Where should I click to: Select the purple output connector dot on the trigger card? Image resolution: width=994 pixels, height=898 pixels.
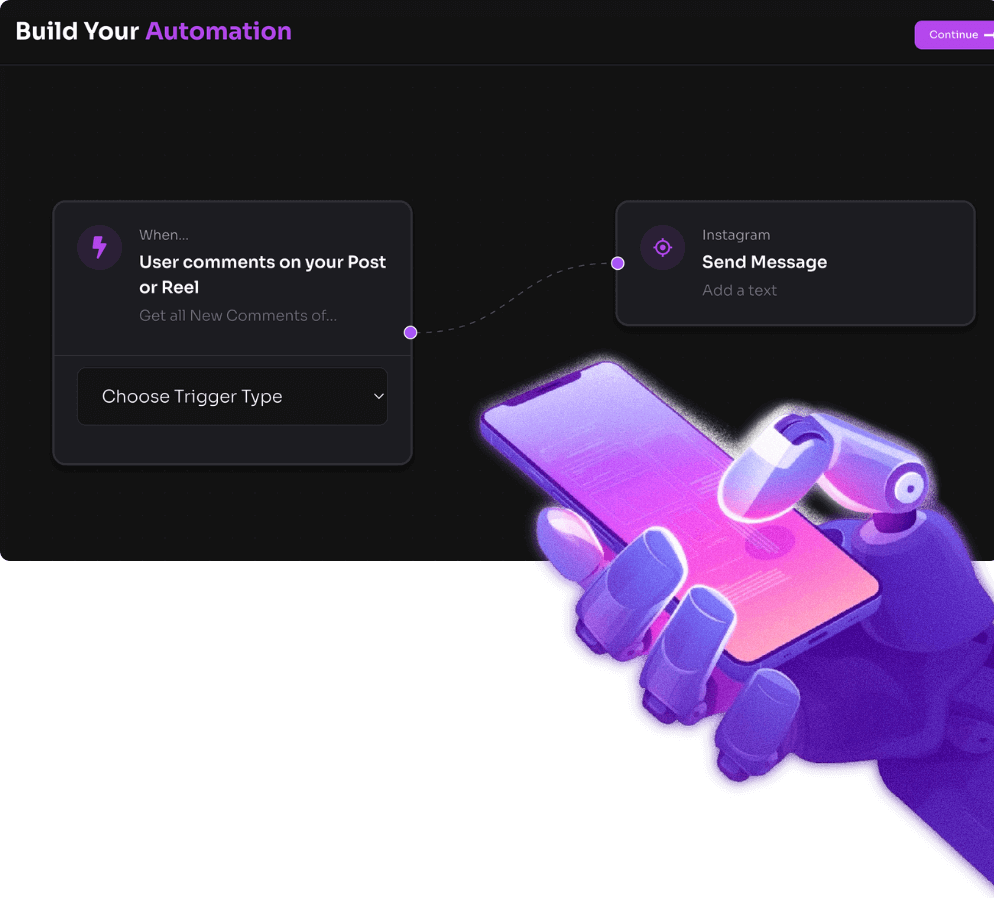[410, 332]
